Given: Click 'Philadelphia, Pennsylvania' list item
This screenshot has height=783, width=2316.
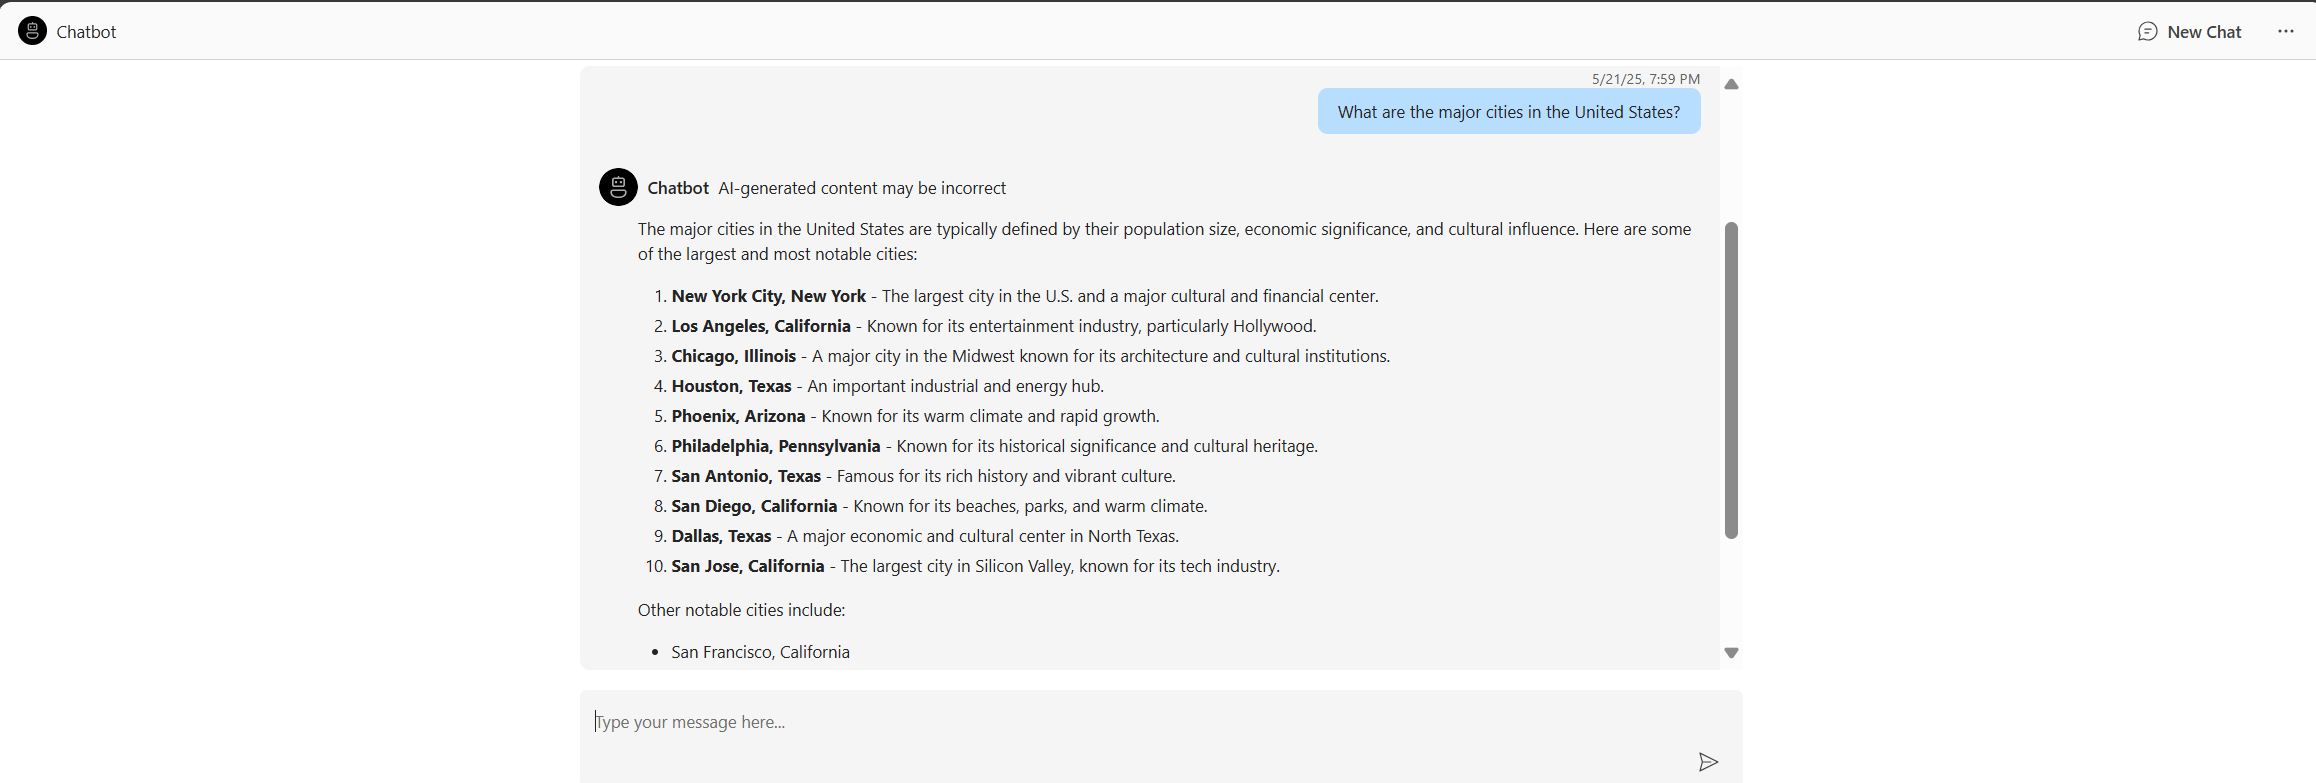Looking at the screenshot, I should click(995, 446).
